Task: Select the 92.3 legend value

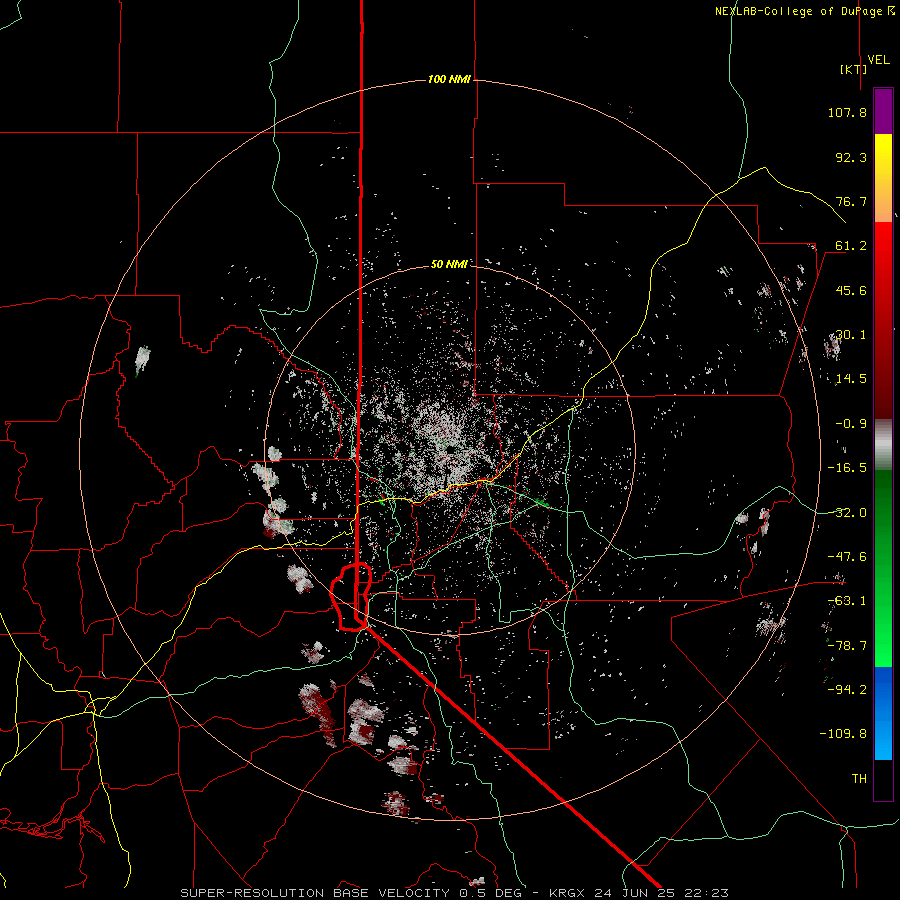Action: coord(851,157)
